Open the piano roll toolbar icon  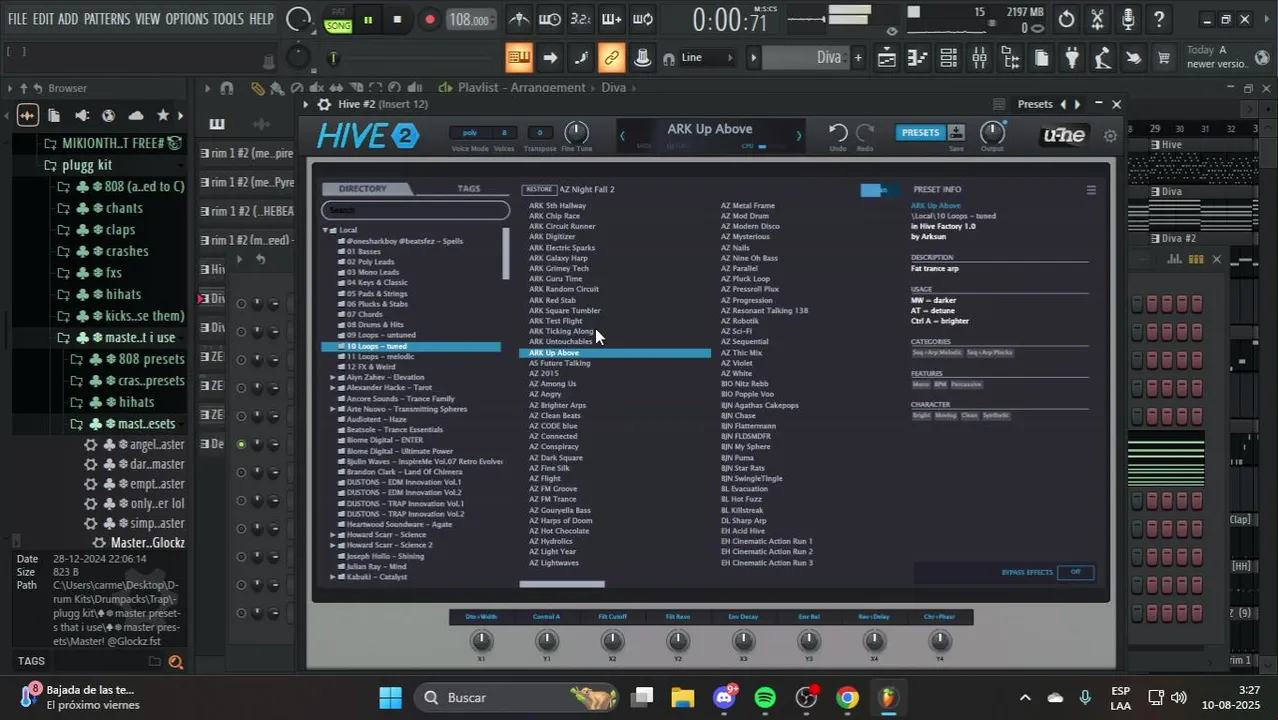pyautogui.click(x=917, y=58)
